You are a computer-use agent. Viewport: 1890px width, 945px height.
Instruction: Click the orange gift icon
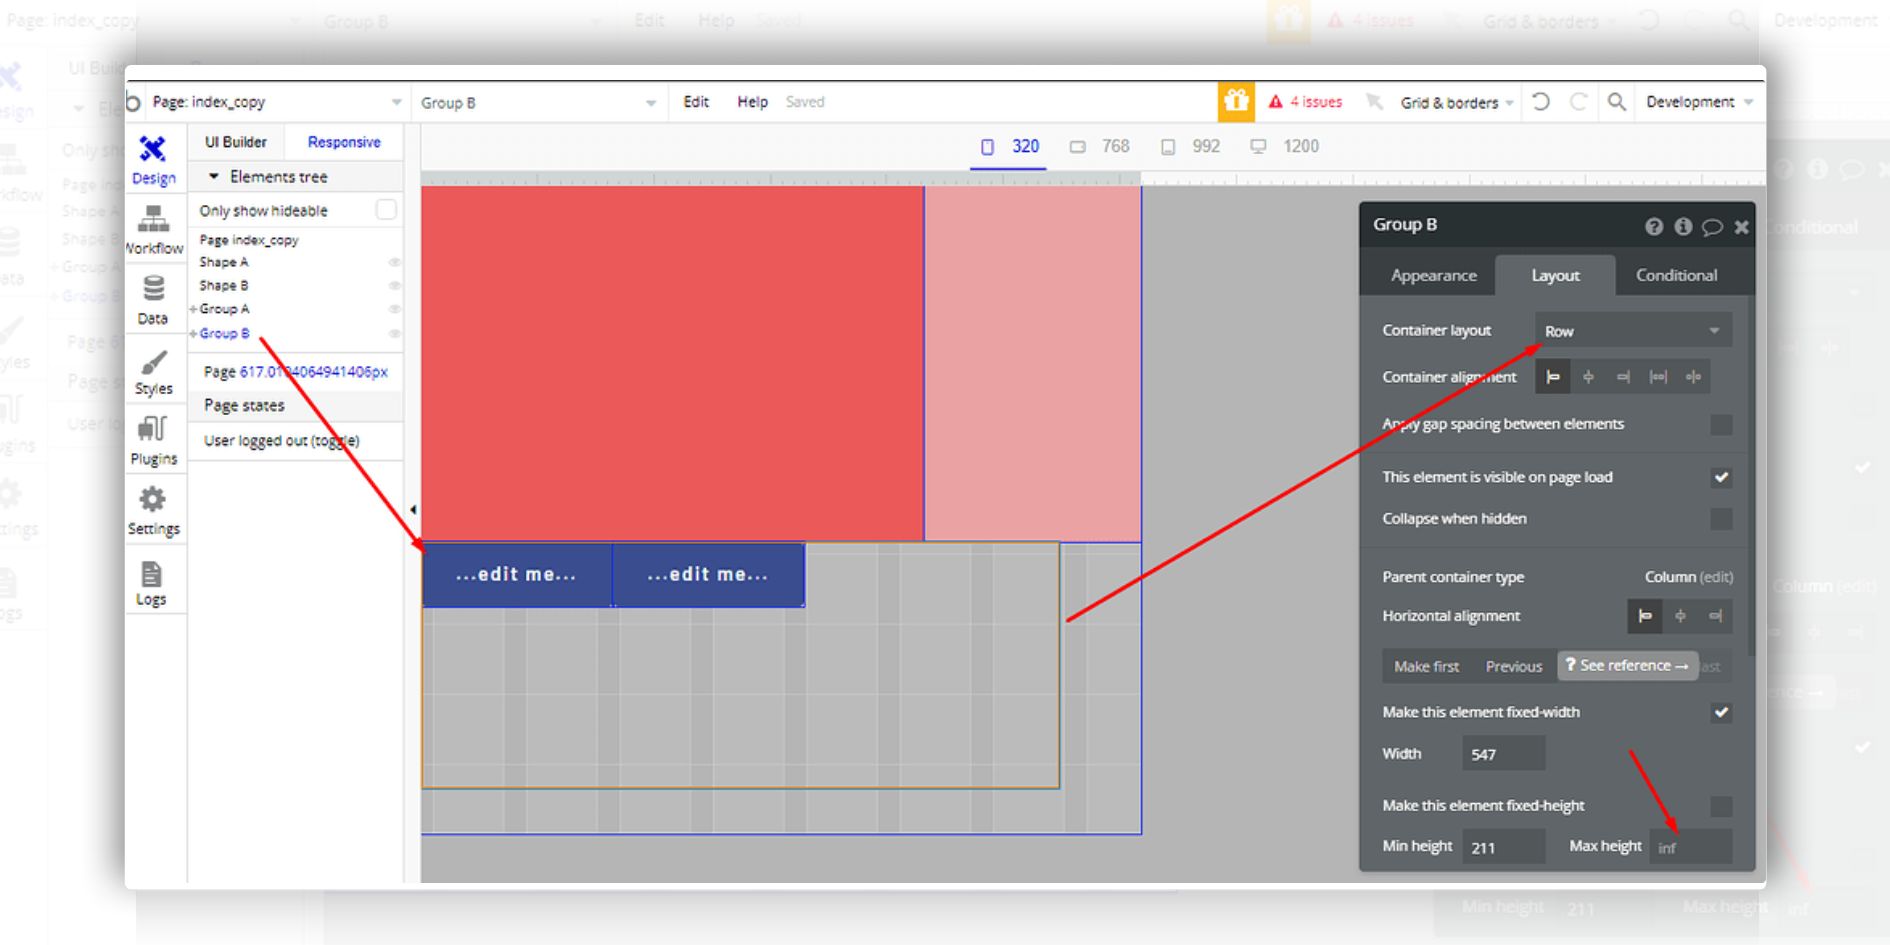1236,102
